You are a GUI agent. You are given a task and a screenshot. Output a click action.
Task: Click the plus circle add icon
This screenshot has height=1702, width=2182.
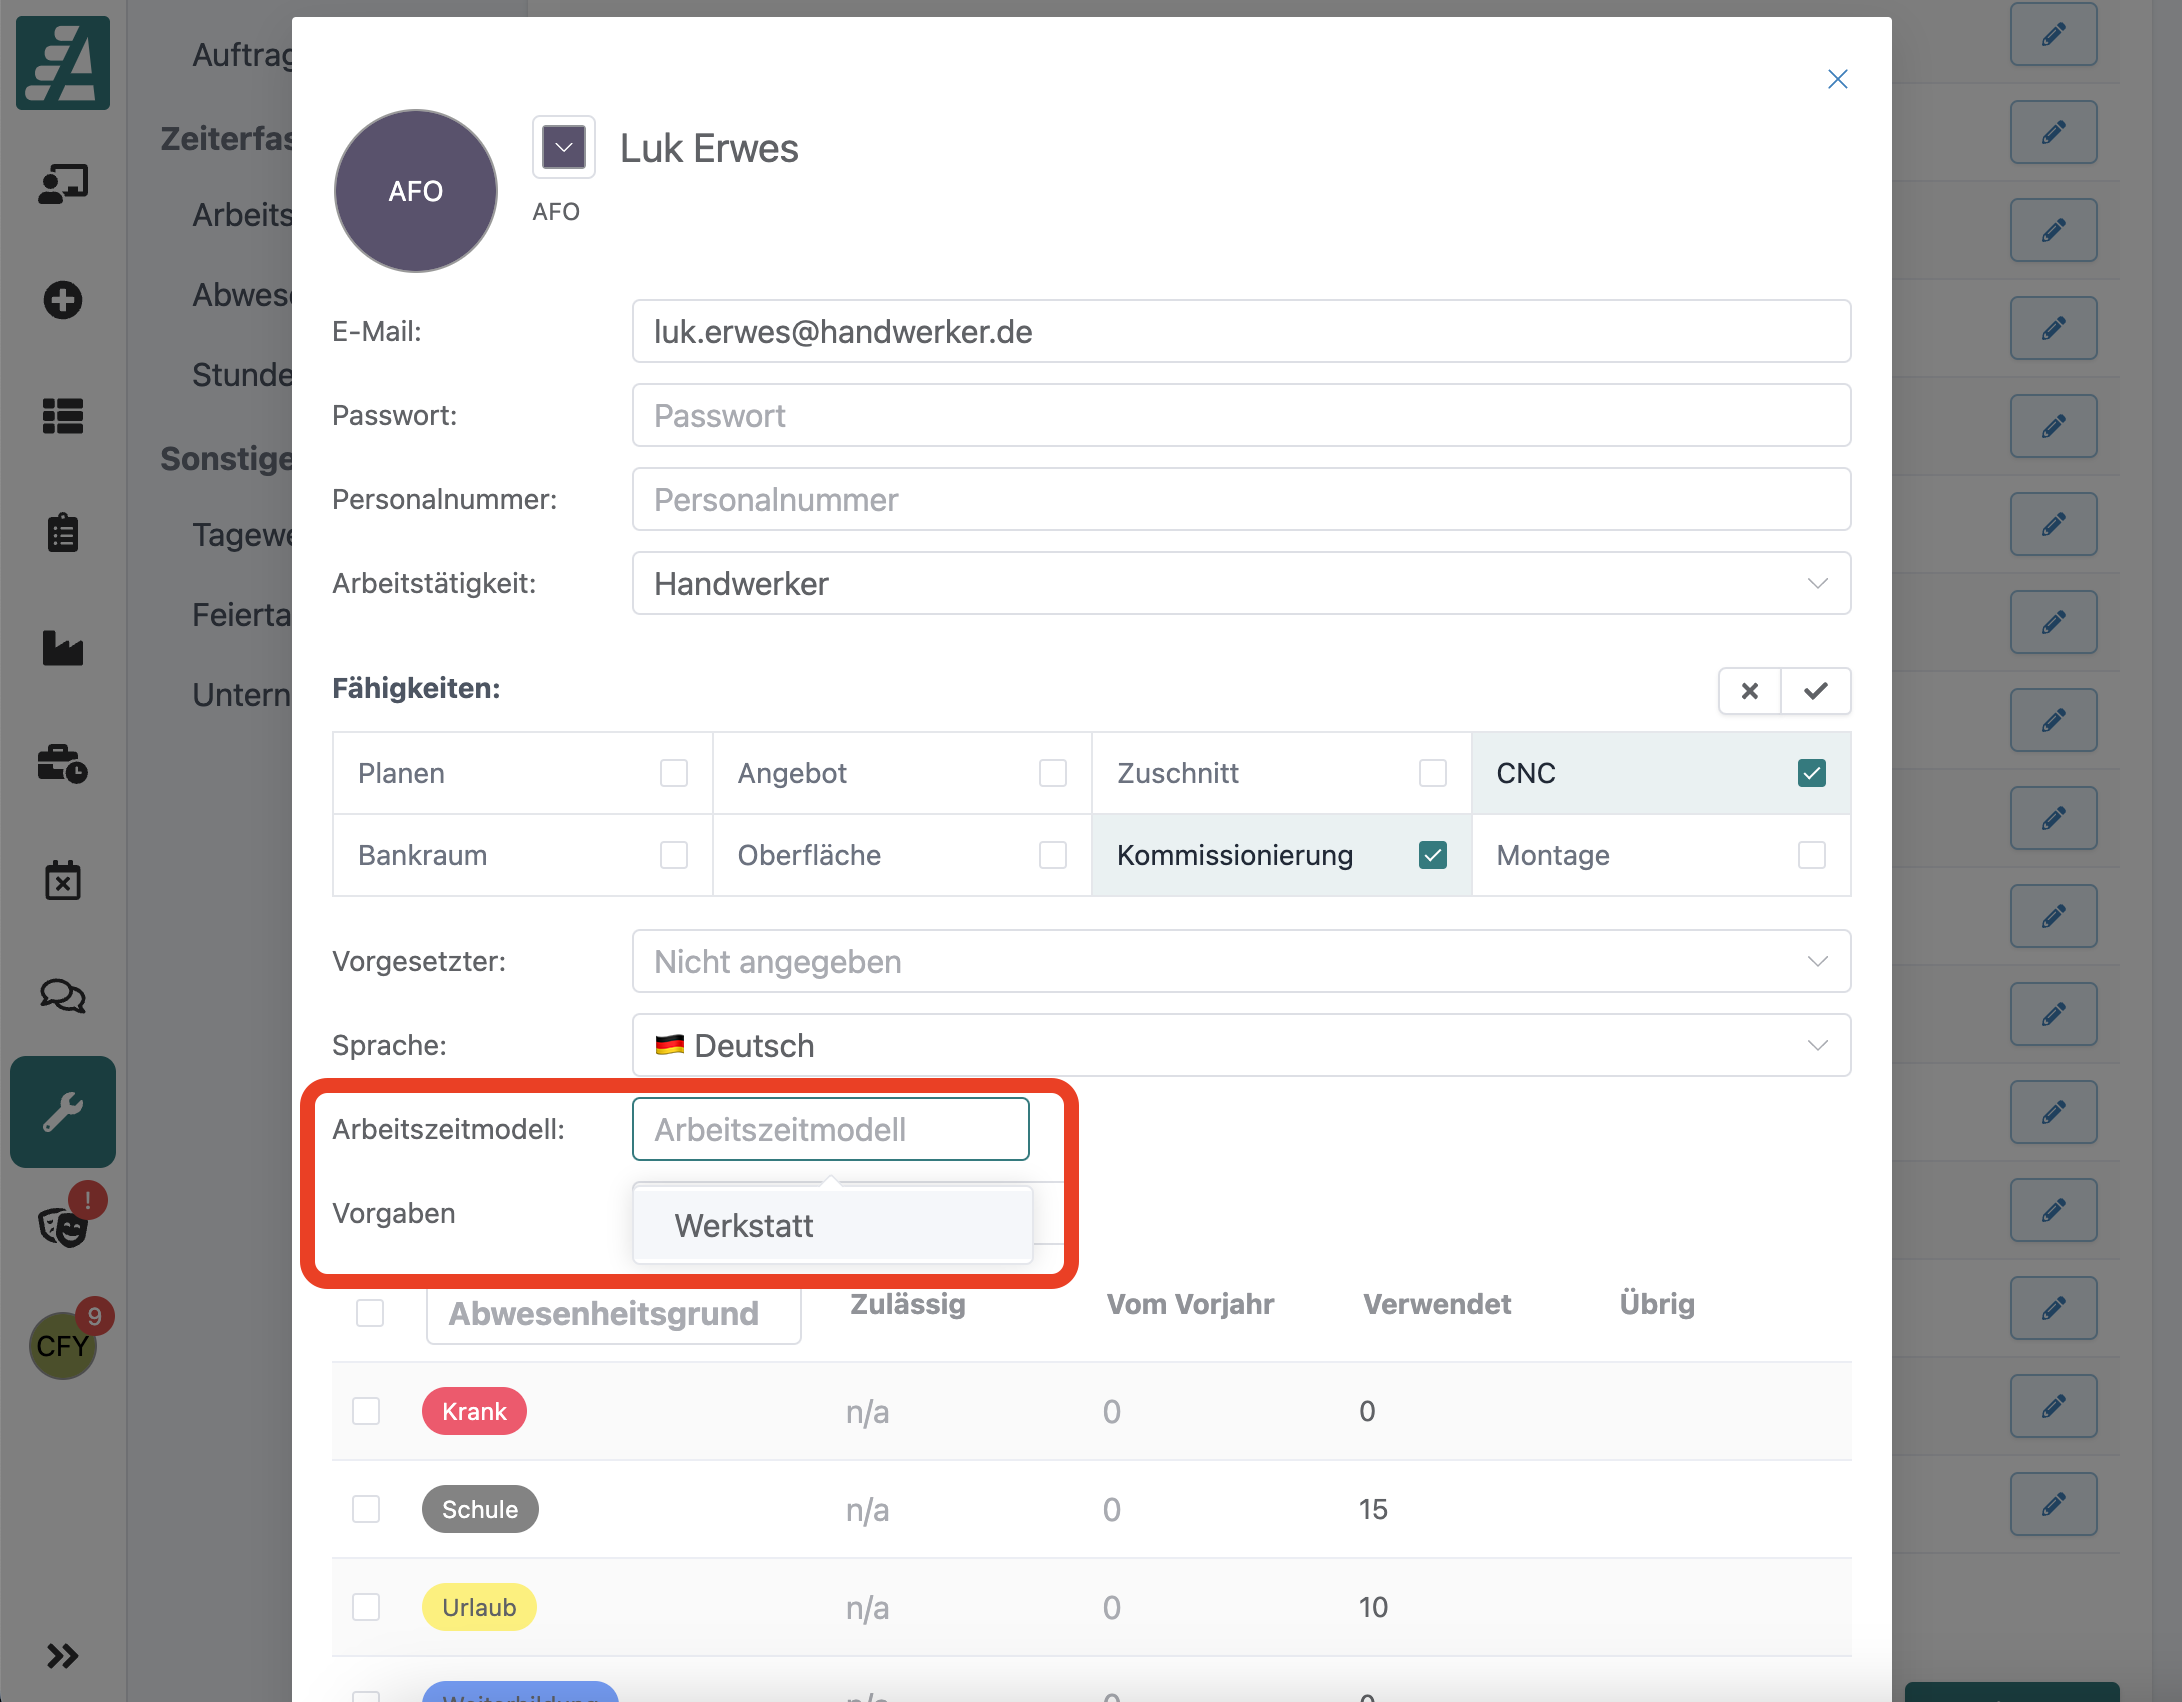click(x=62, y=300)
